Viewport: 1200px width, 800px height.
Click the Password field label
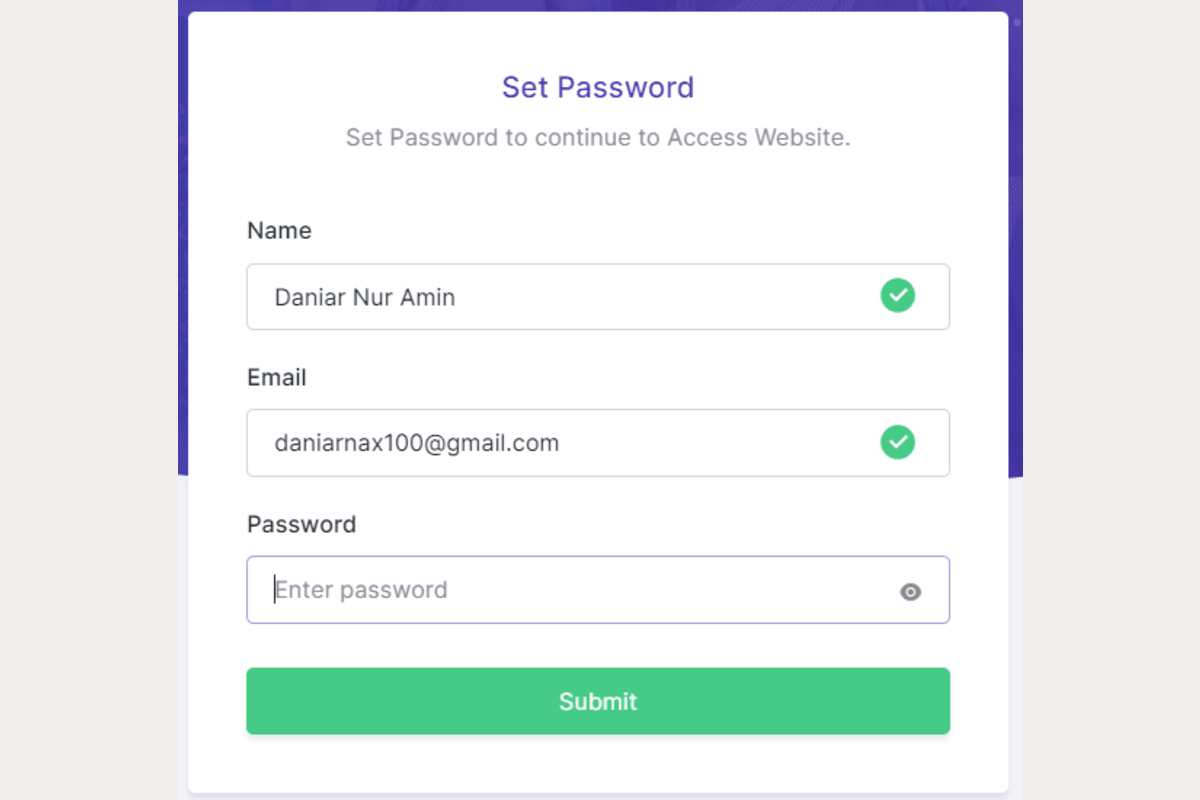point(301,524)
